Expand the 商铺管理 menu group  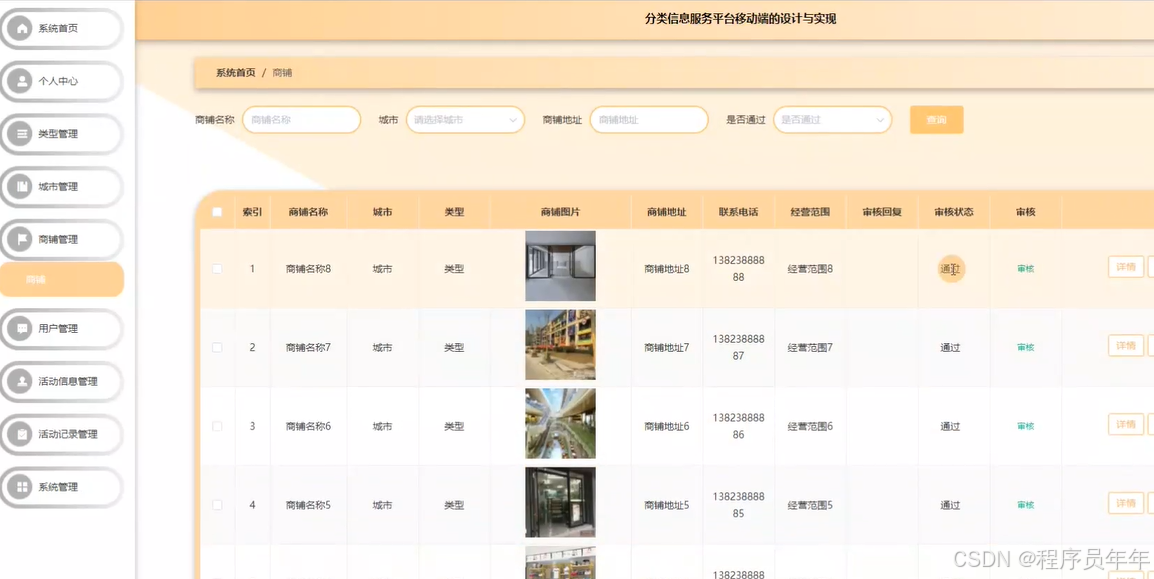[63, 239]
